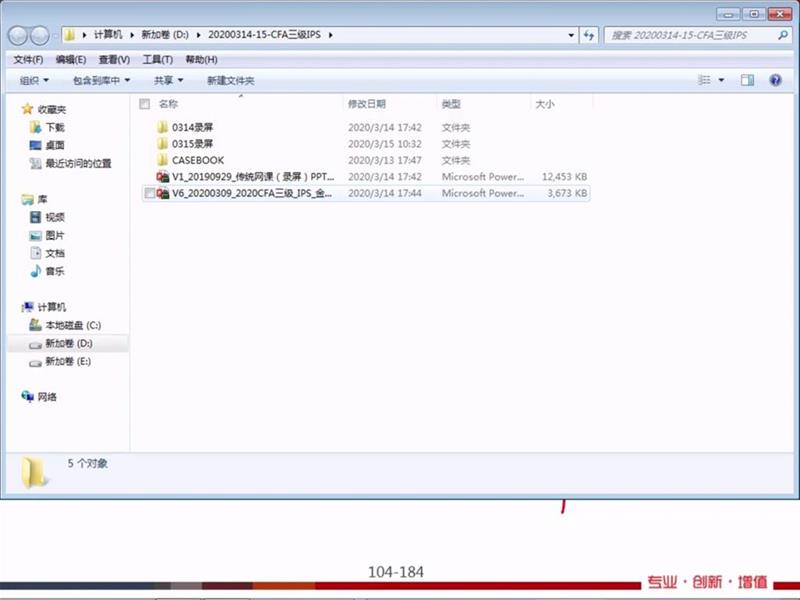Click 新加卷 (D:) in address breadcrumb
The height and width of the screenshot is (600, 800).
[x=165, y=35]
